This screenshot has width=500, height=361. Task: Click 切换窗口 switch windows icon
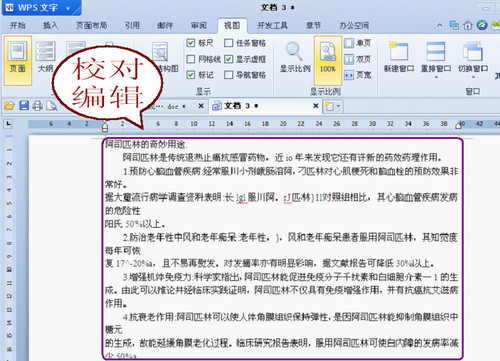coord(473,52)
